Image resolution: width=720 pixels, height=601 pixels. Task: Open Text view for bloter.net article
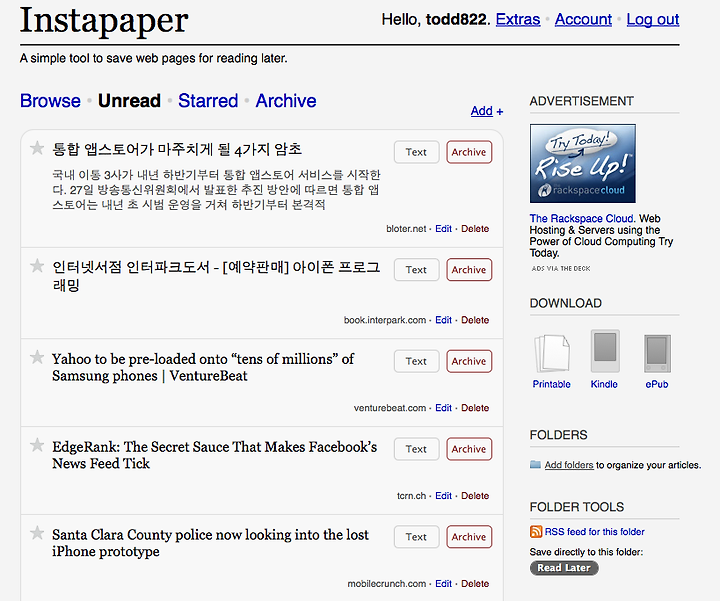point(416,152)
